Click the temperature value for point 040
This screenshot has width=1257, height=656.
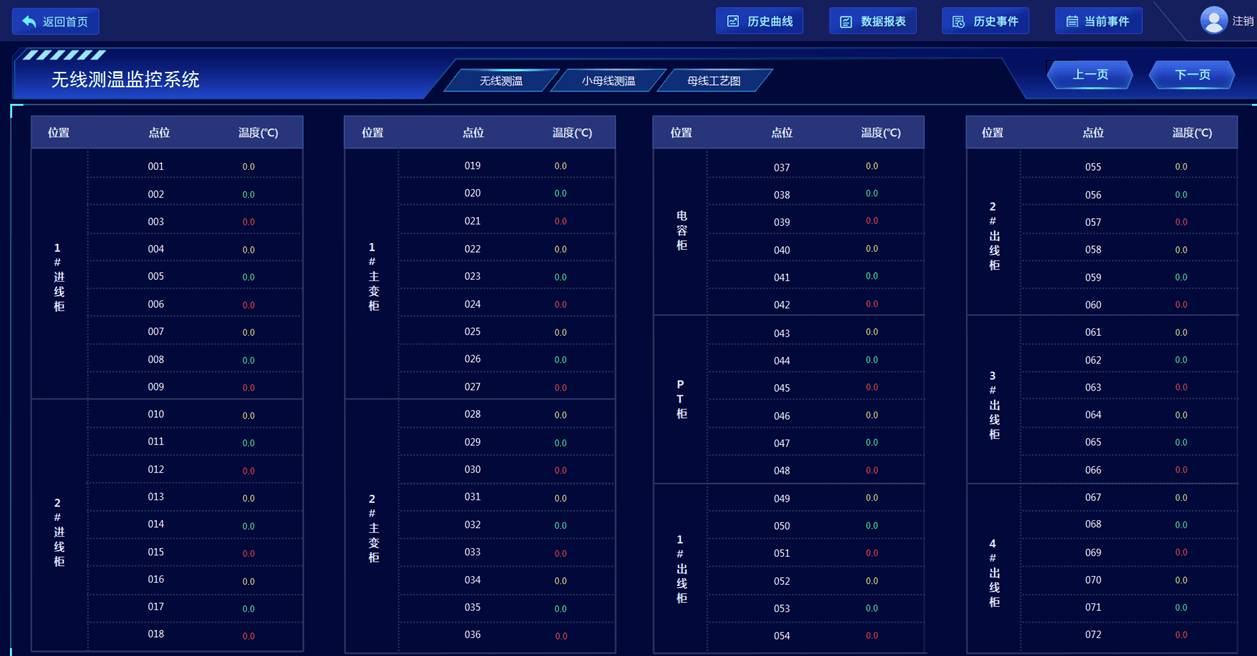(872, 249)
